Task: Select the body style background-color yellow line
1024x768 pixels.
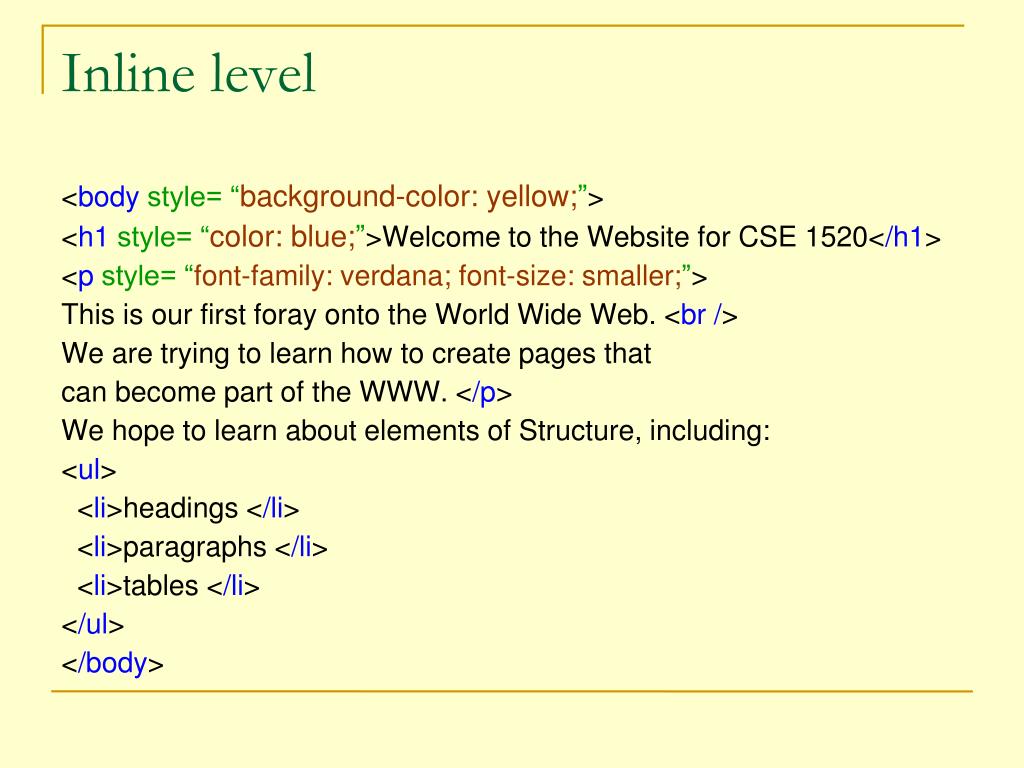Action: [x=332, y=197]
